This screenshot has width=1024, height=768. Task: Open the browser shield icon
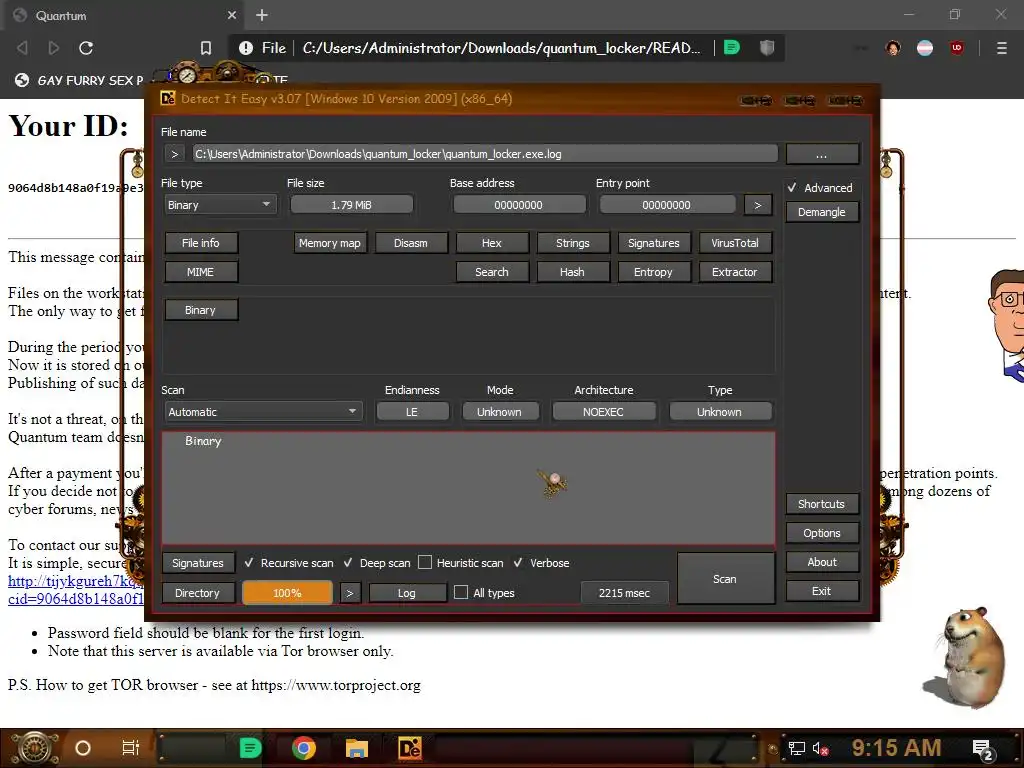click(x=767, y=48)
